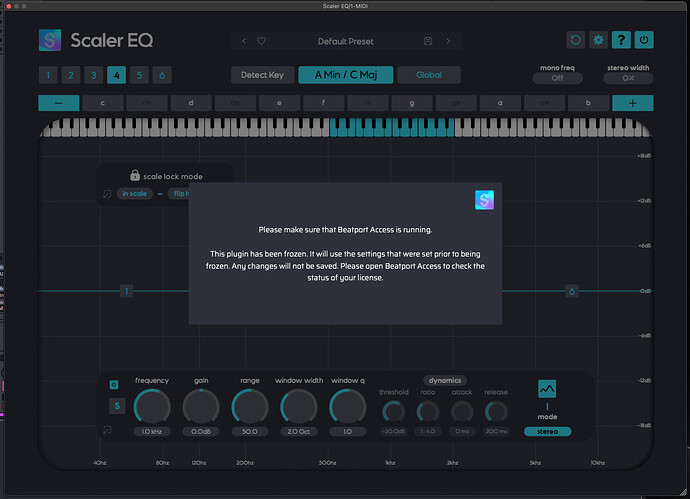This screenshot has height=499, width=690.
Task: Click the 1.0 kHz frequency value field
Action: (152, 432)
